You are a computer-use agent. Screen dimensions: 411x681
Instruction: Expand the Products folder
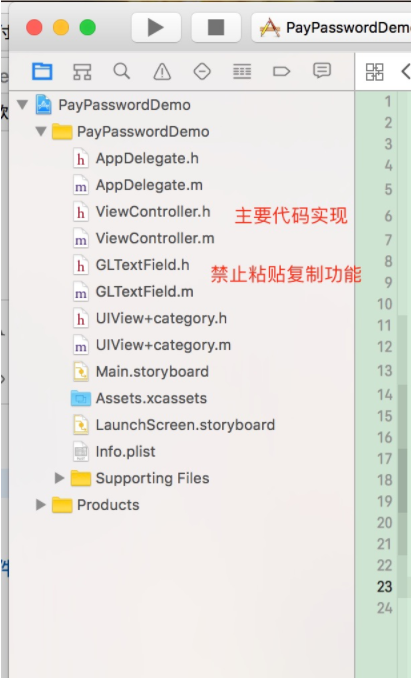point(41,505)
